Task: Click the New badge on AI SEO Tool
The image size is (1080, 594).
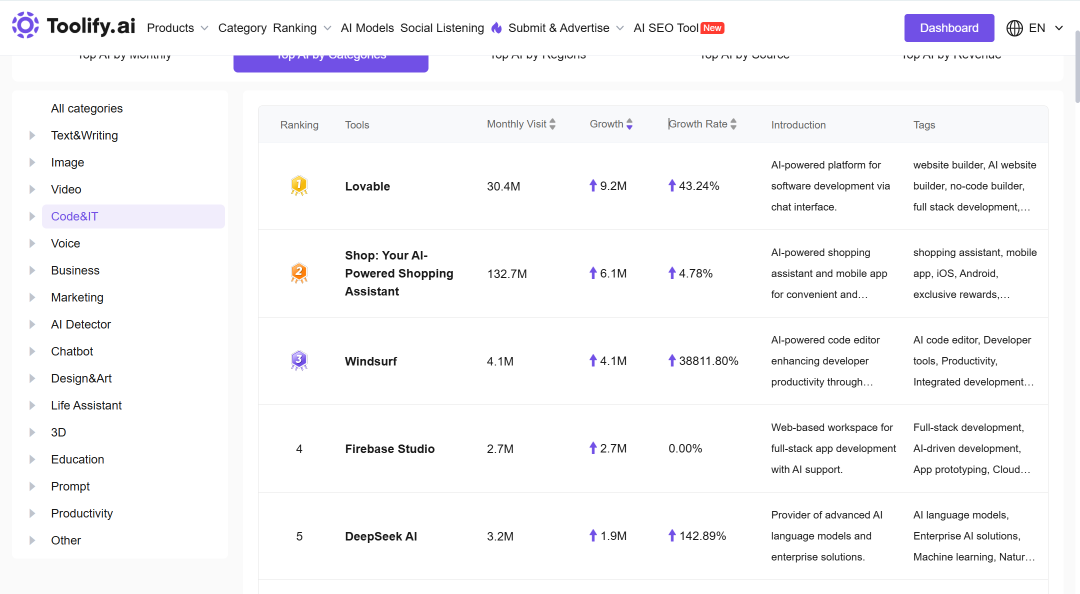Action: click(712, 28)
